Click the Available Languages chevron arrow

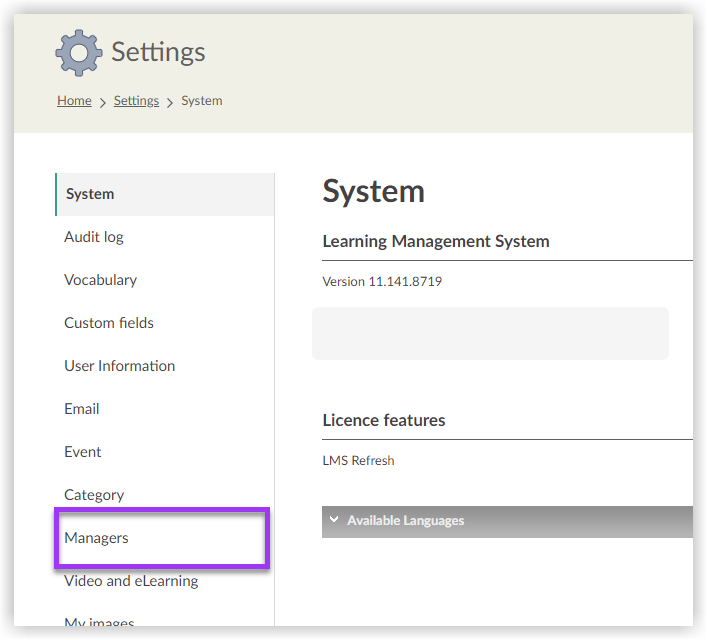334,520
